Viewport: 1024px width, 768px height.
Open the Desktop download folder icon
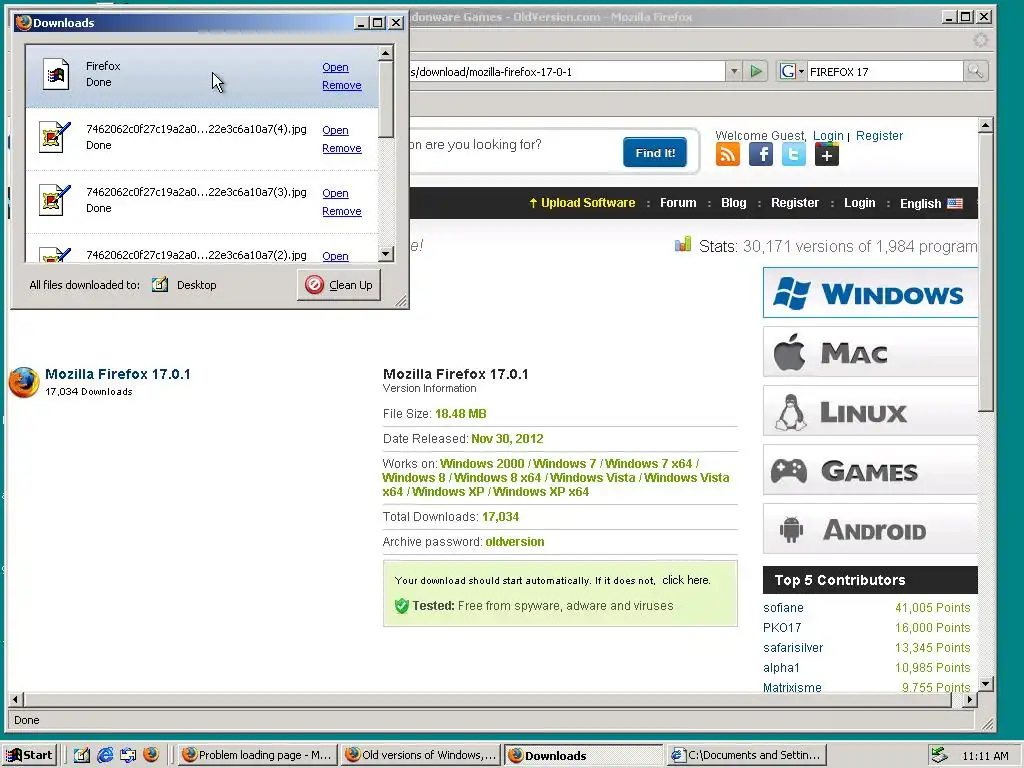point(160,285)
